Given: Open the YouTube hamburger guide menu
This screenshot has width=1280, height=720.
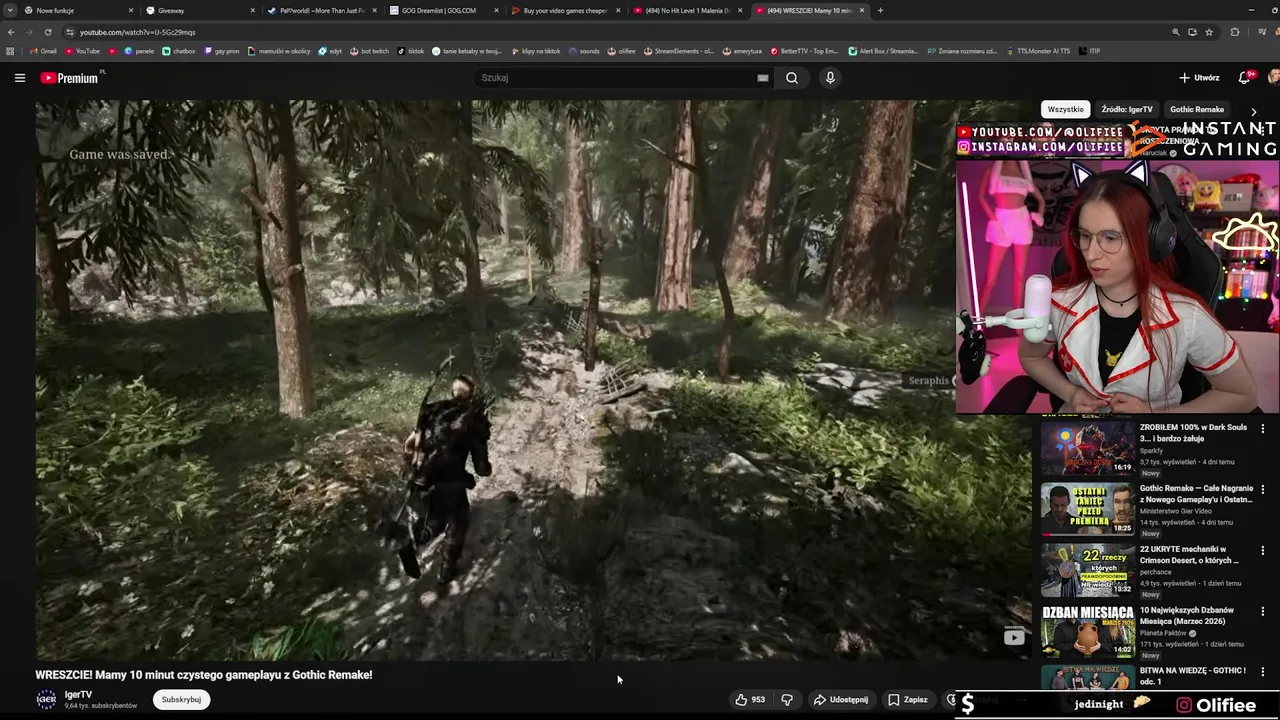Looking at the screenshot, I should 19,78.
